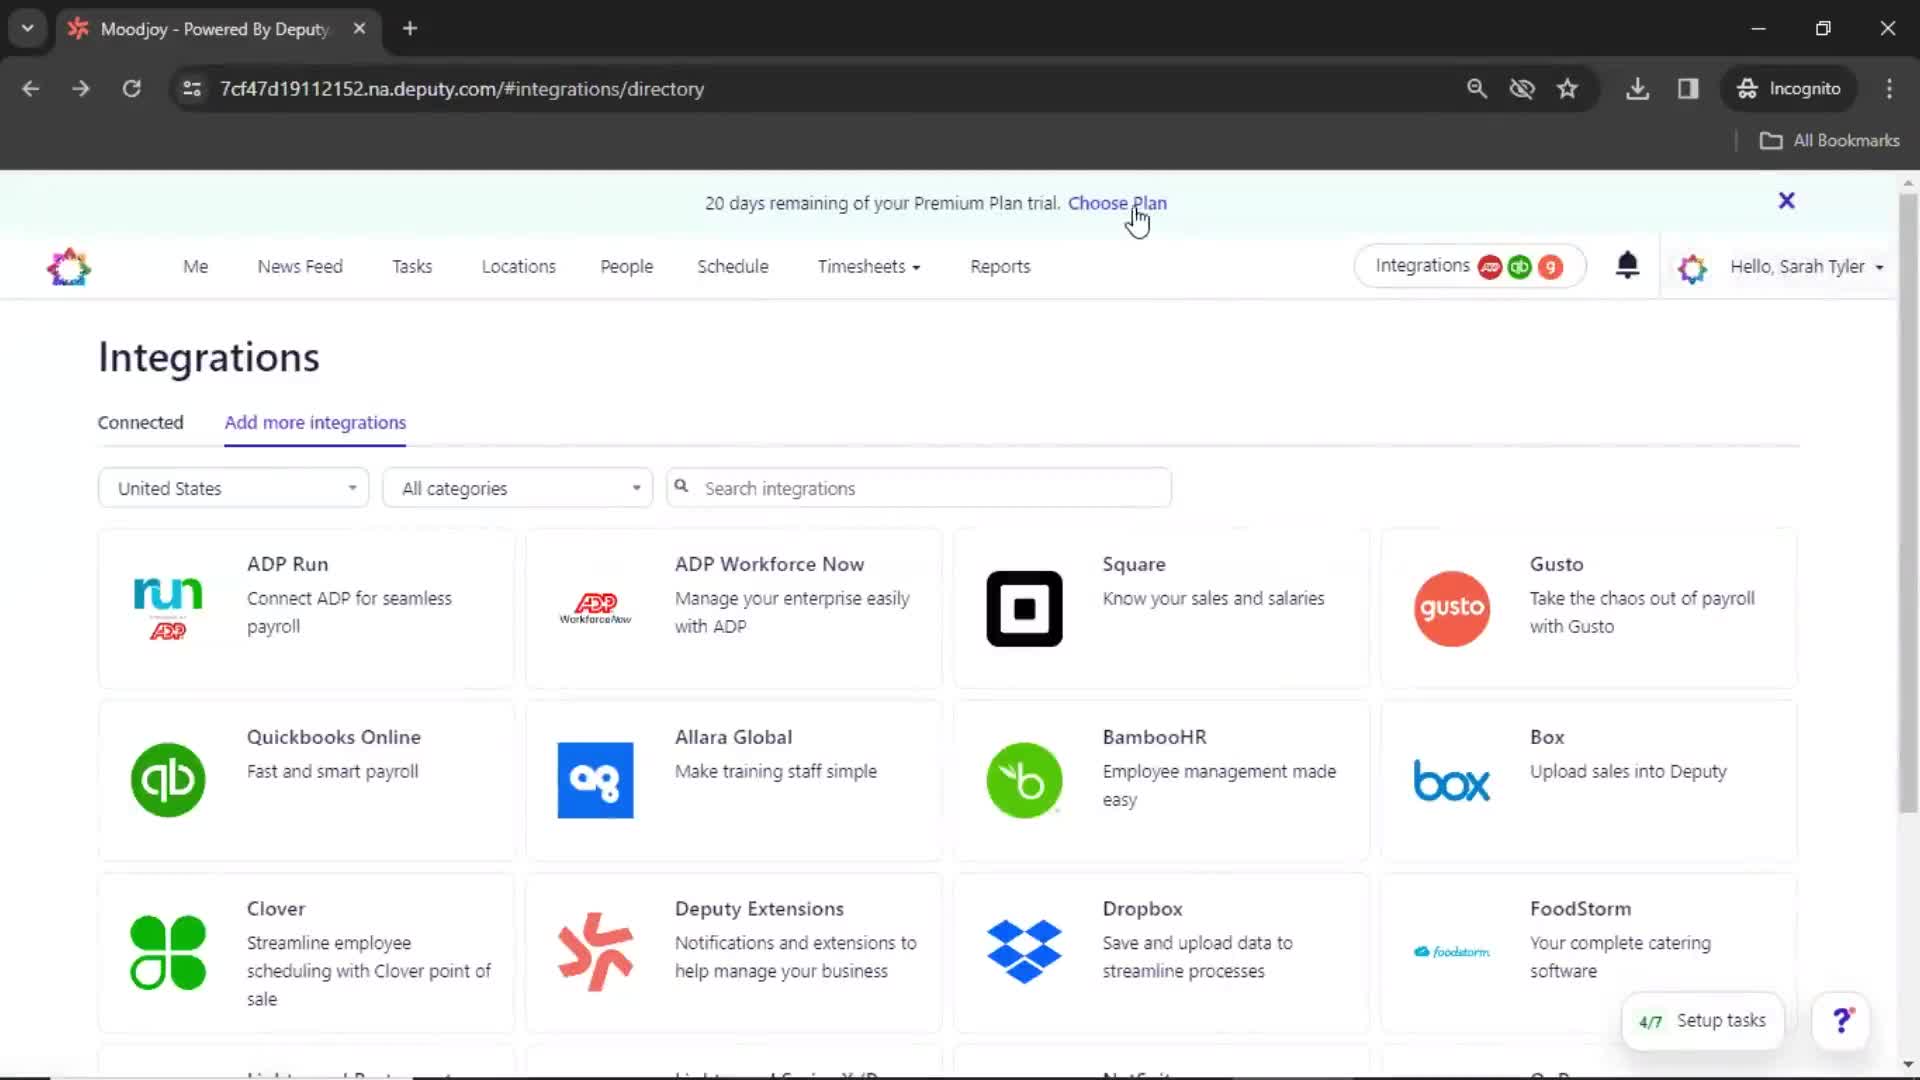Open the Deputy Extensions logo

[595, 952]
